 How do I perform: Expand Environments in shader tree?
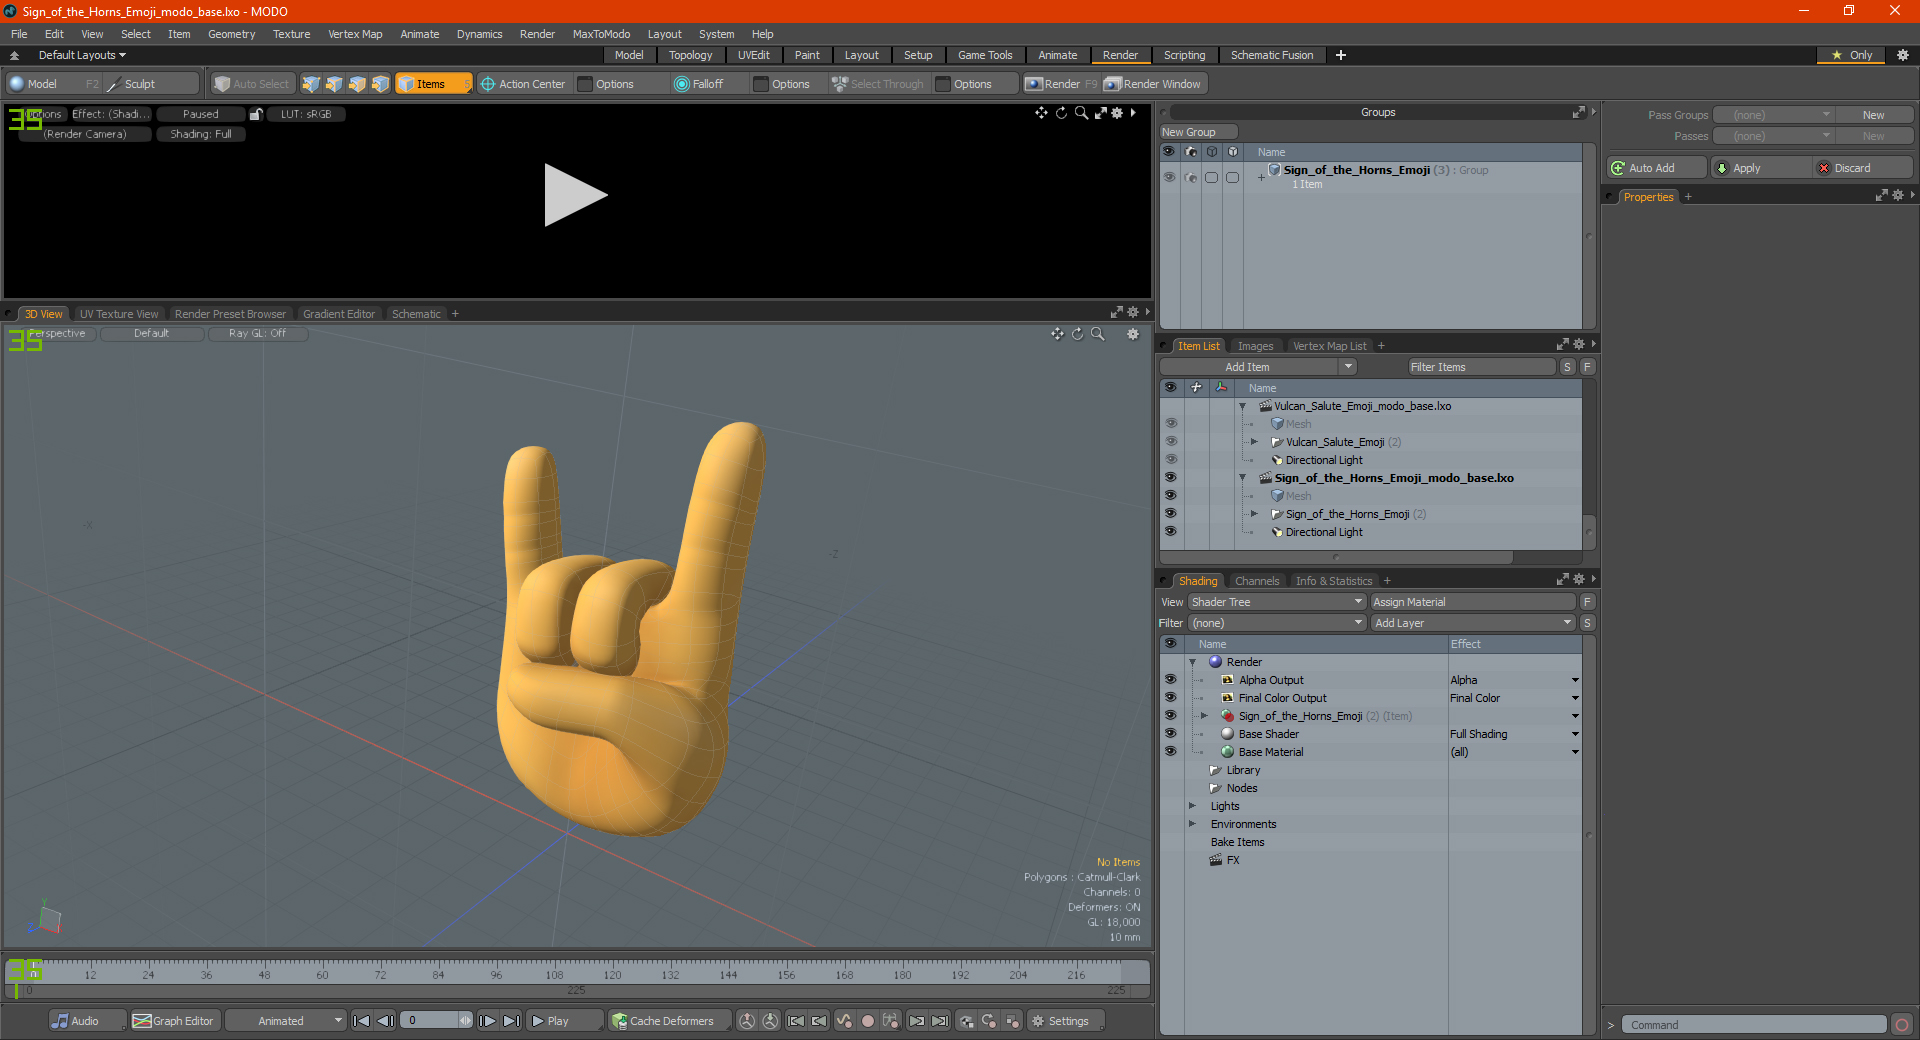[1192, 824]
